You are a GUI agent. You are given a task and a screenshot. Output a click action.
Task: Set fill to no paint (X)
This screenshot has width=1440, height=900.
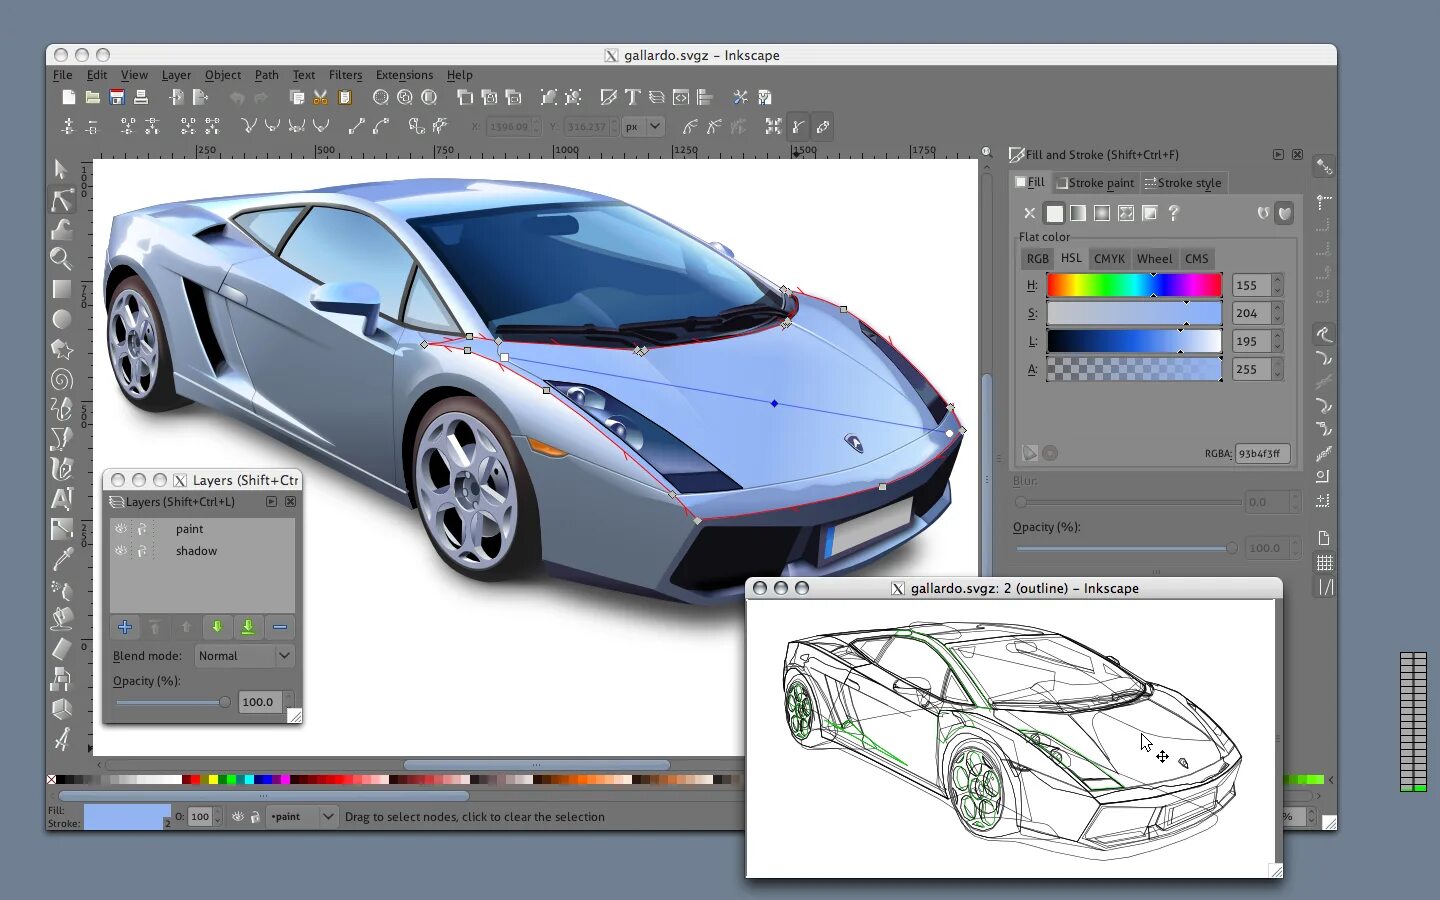tap(1029, 213)
